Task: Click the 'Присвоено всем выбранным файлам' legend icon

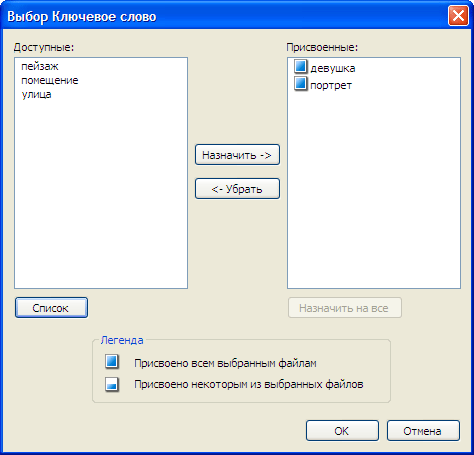Action: pos(112,362)
